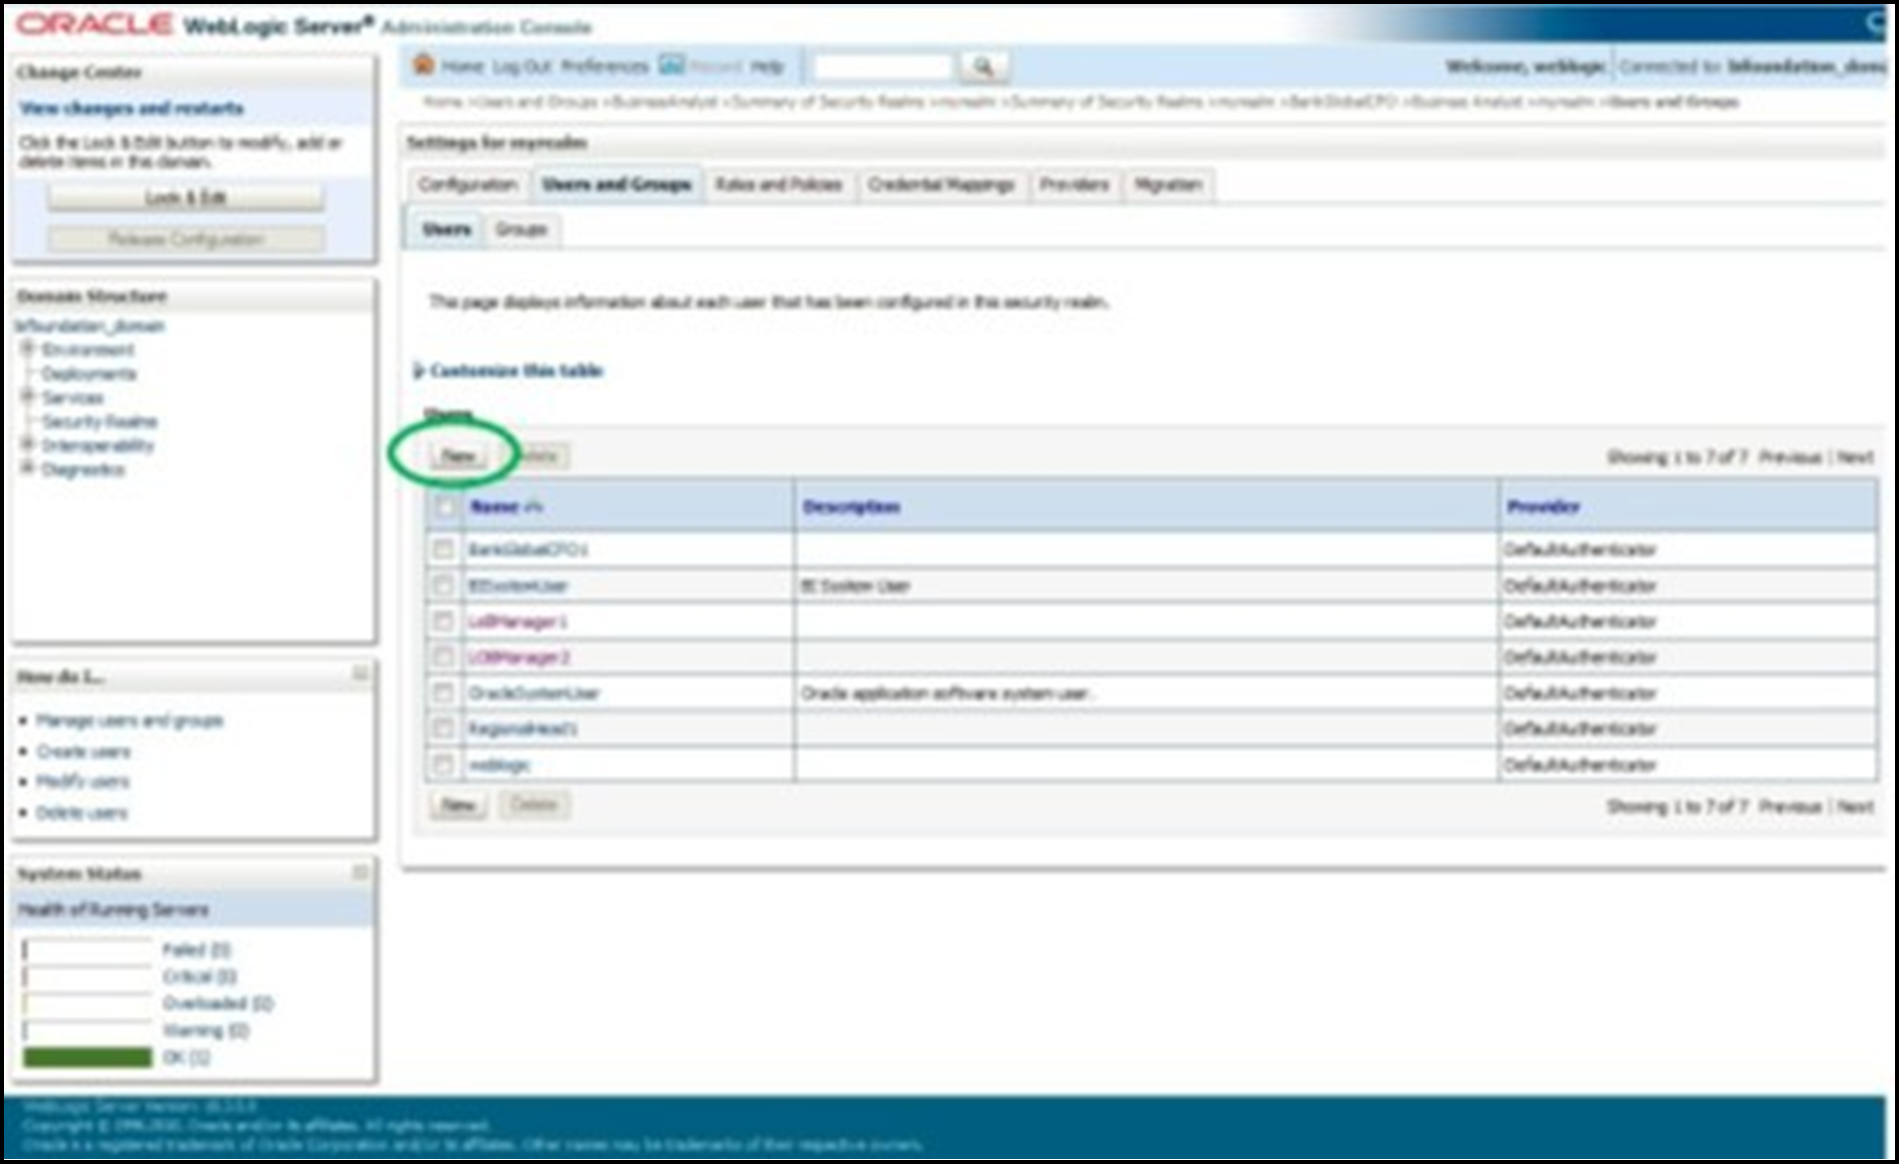Image resolution: width=1899 pixels, height=1166 pixels.
Task: Open the Modify users help link
Action: (84, 781)
